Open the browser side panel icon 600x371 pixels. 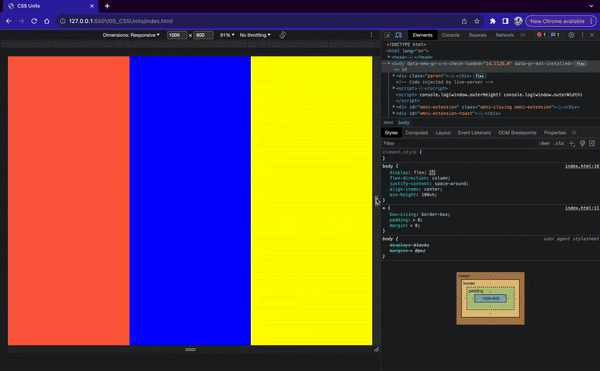coord(505,21)
